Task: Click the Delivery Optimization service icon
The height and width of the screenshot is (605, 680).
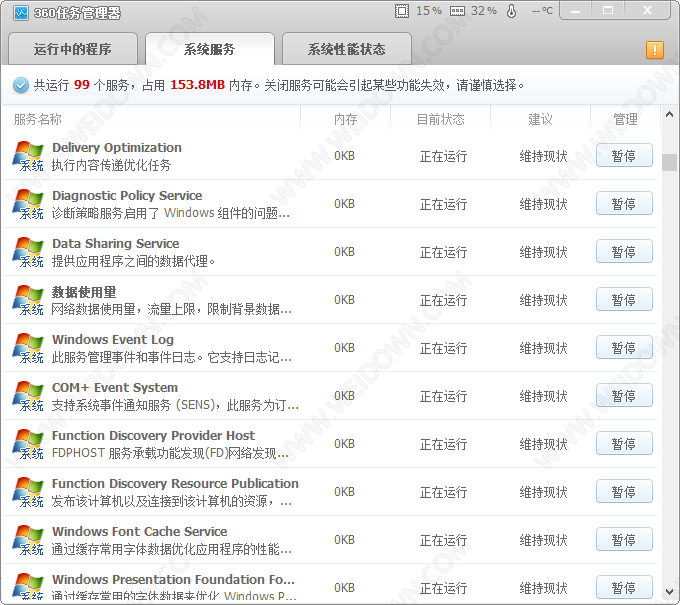Action: click(28, 156)
